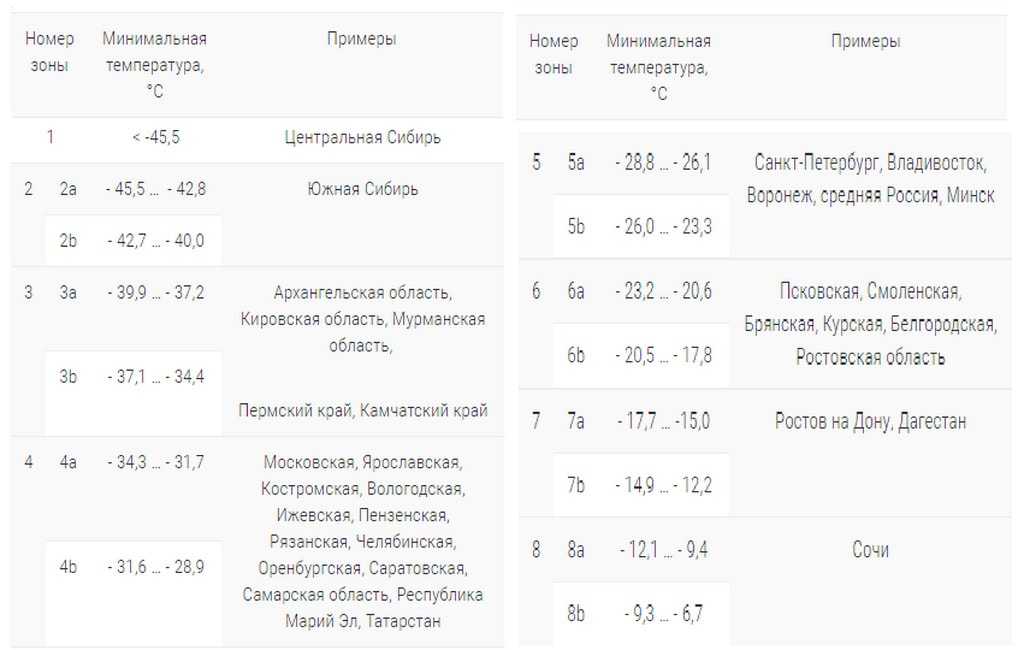Click zone label 8b

576,614
